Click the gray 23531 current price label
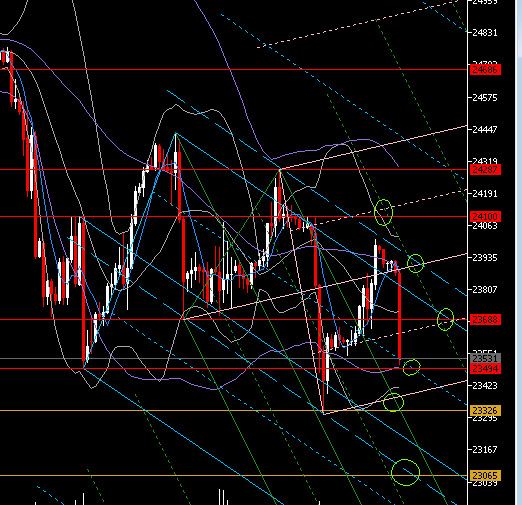The image size is (522, 505). 485,359
